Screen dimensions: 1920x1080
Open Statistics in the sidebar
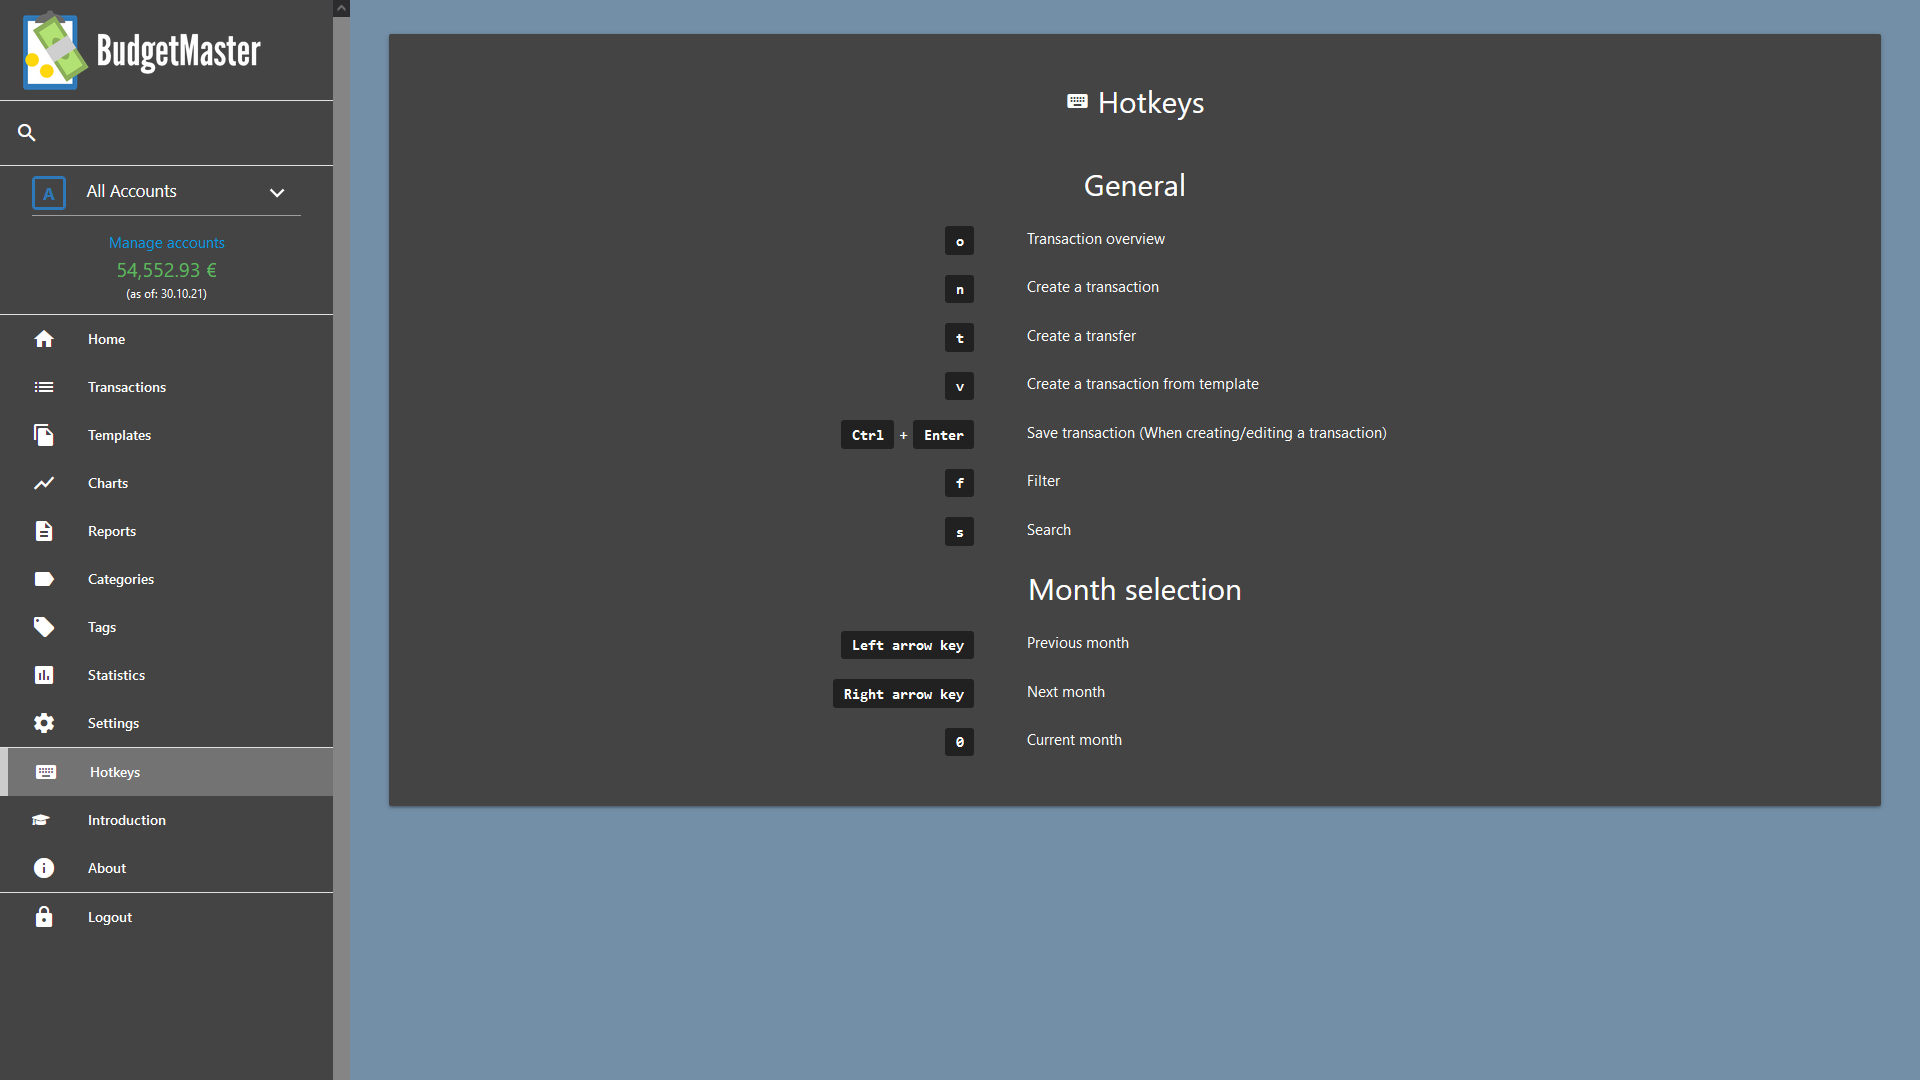(x=166, y=675)
